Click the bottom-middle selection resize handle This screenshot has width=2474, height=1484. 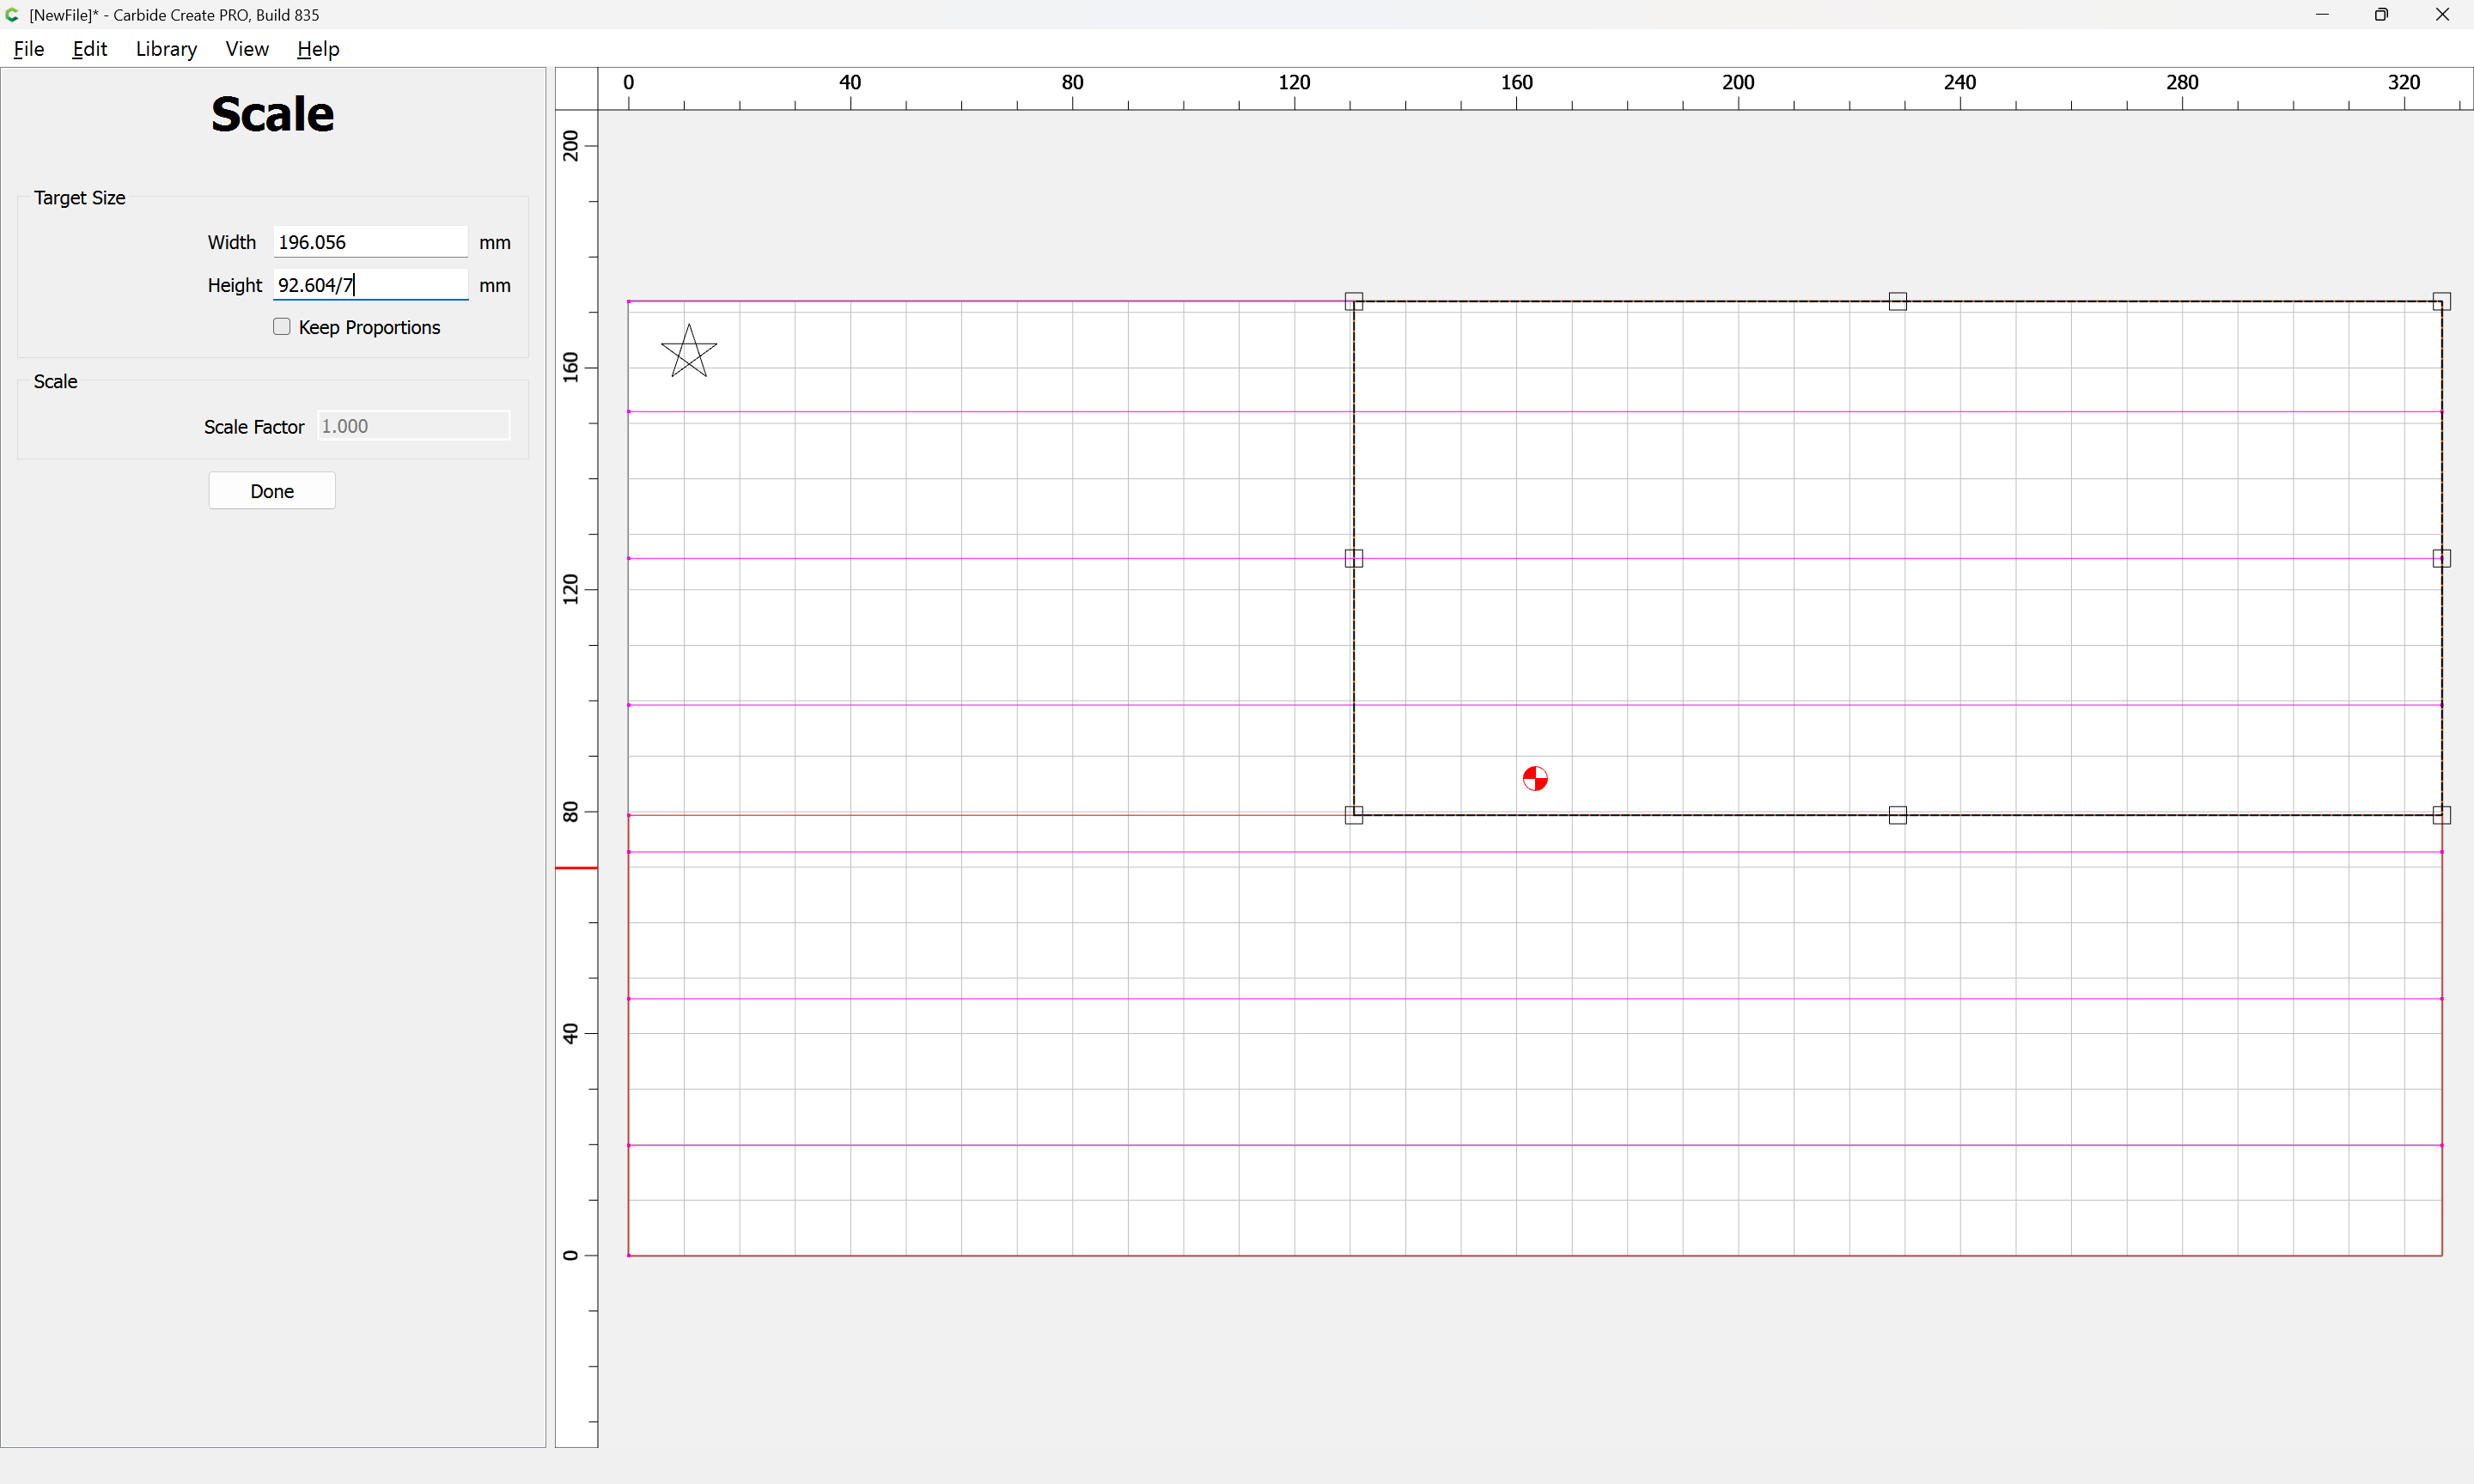point(1897,815)
